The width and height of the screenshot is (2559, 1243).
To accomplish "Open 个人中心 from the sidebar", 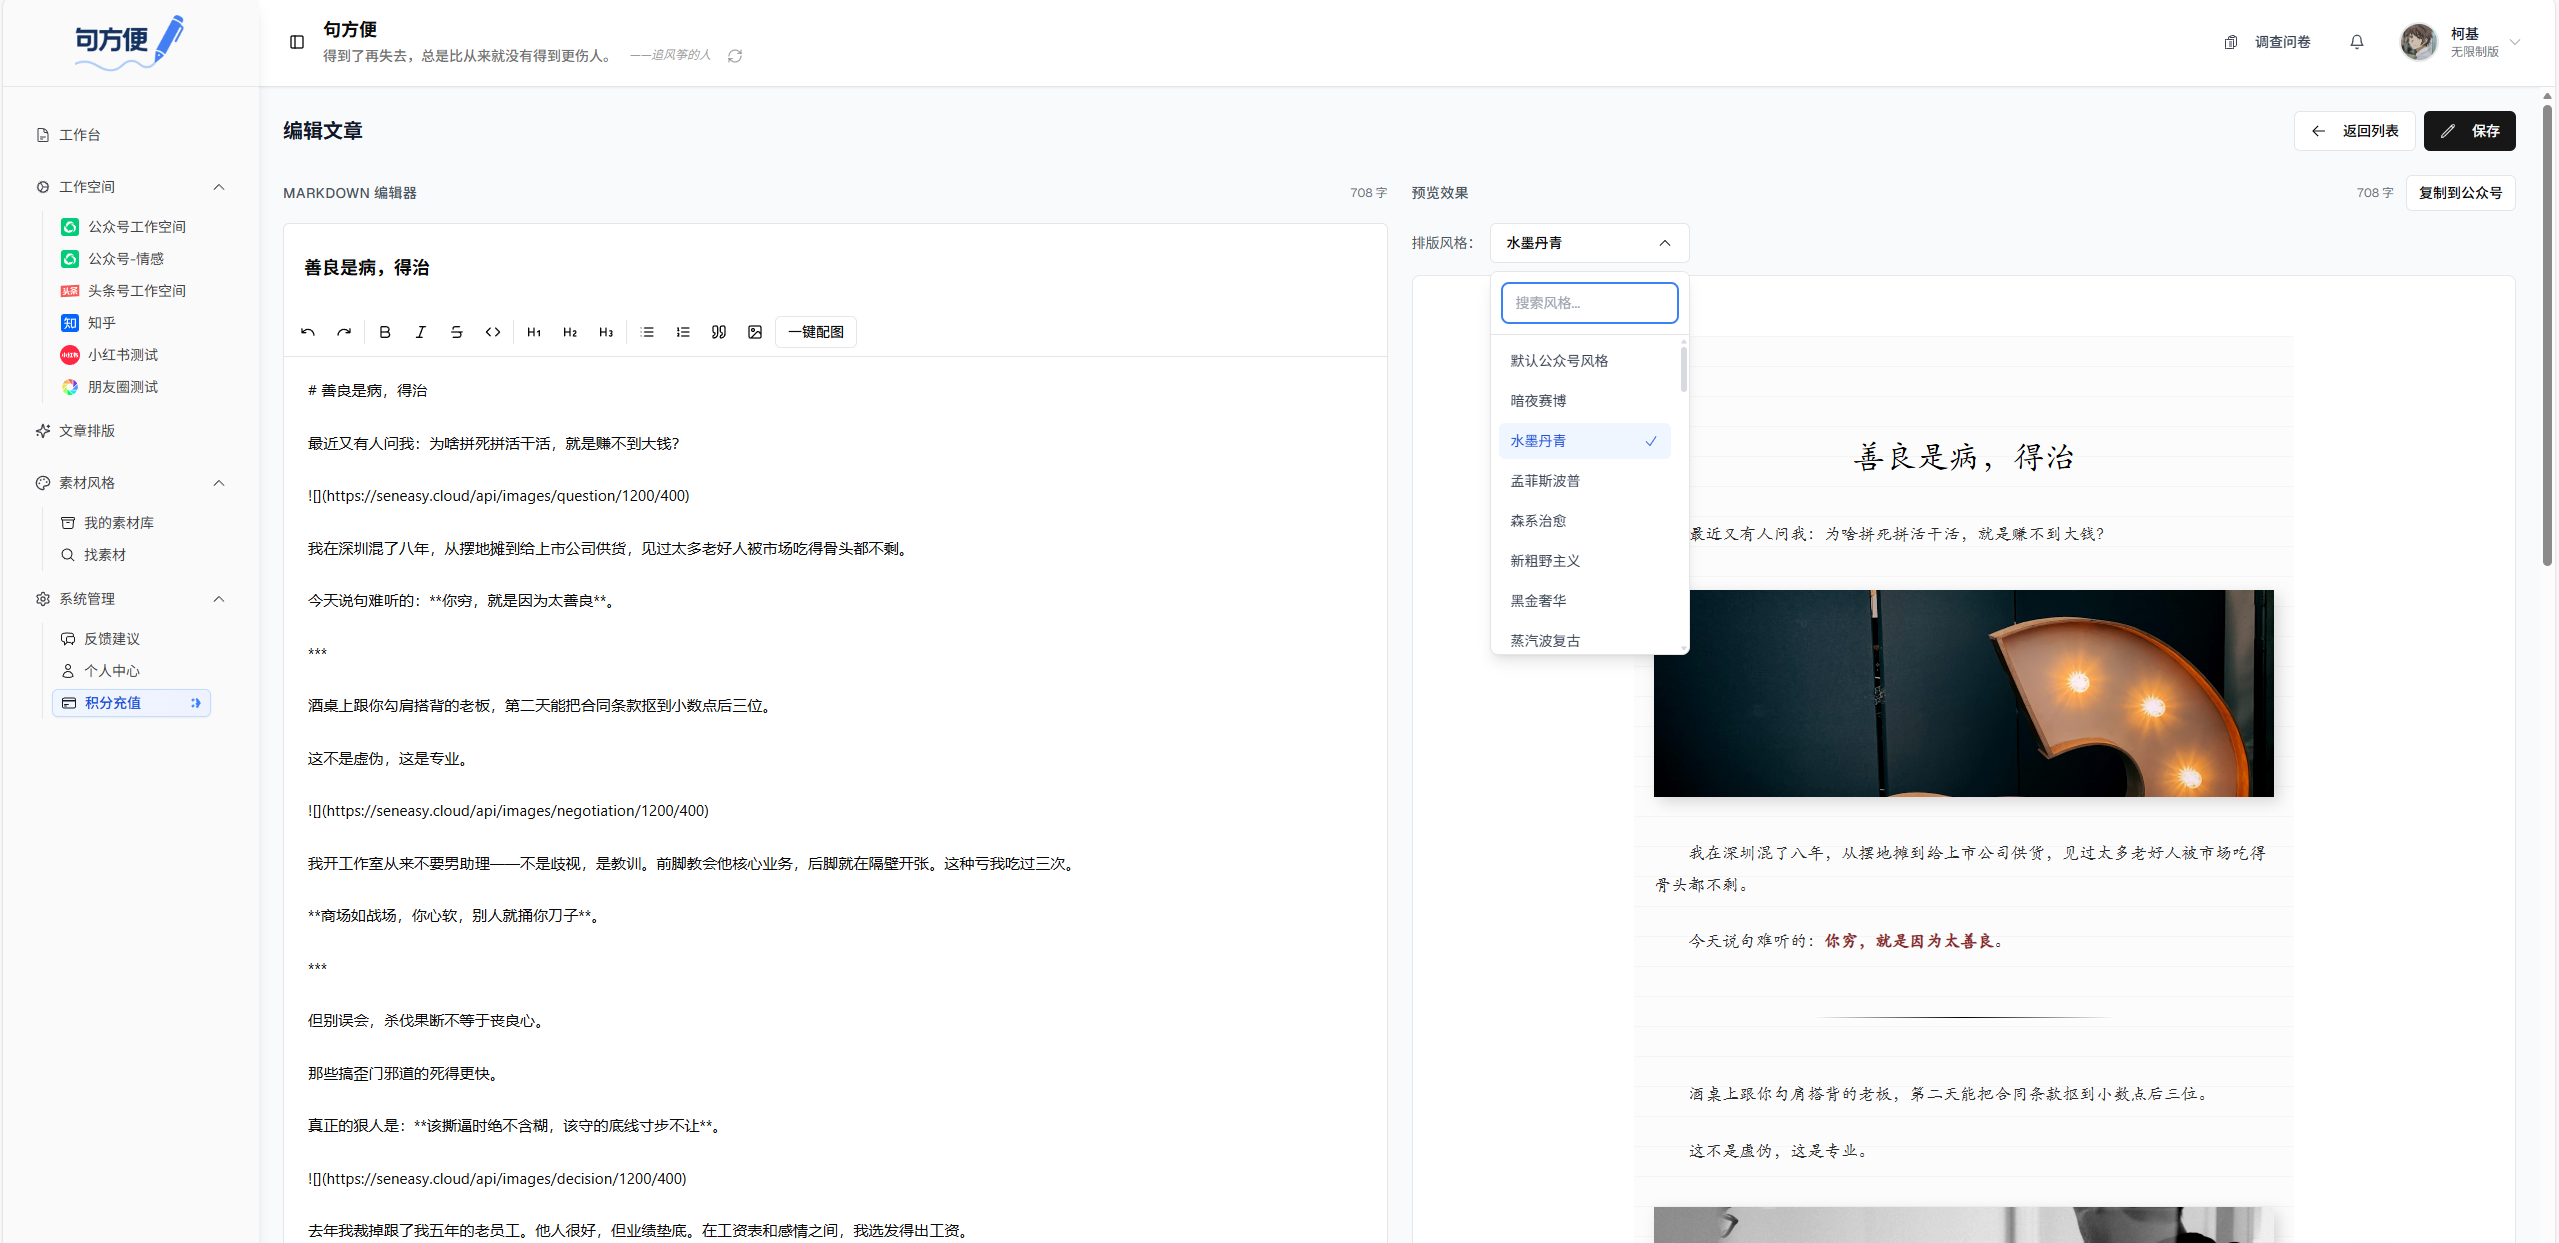I will tap(111, 670).
